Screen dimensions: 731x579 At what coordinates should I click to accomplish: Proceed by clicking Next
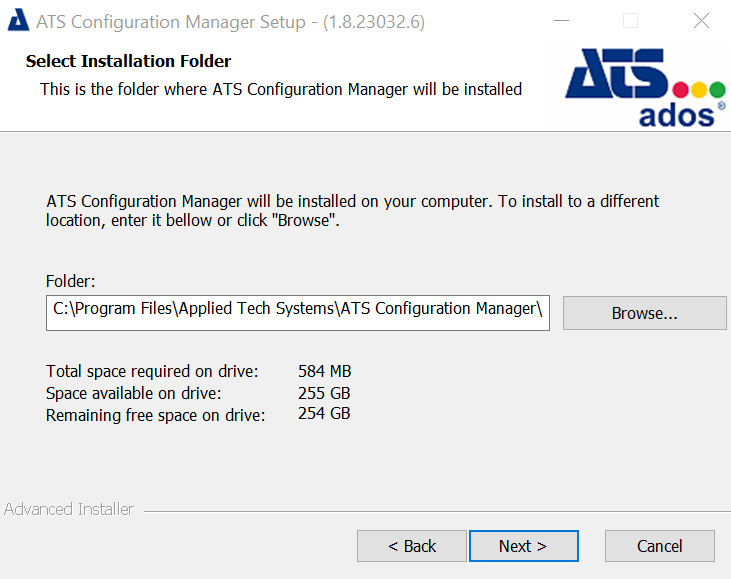523,546
